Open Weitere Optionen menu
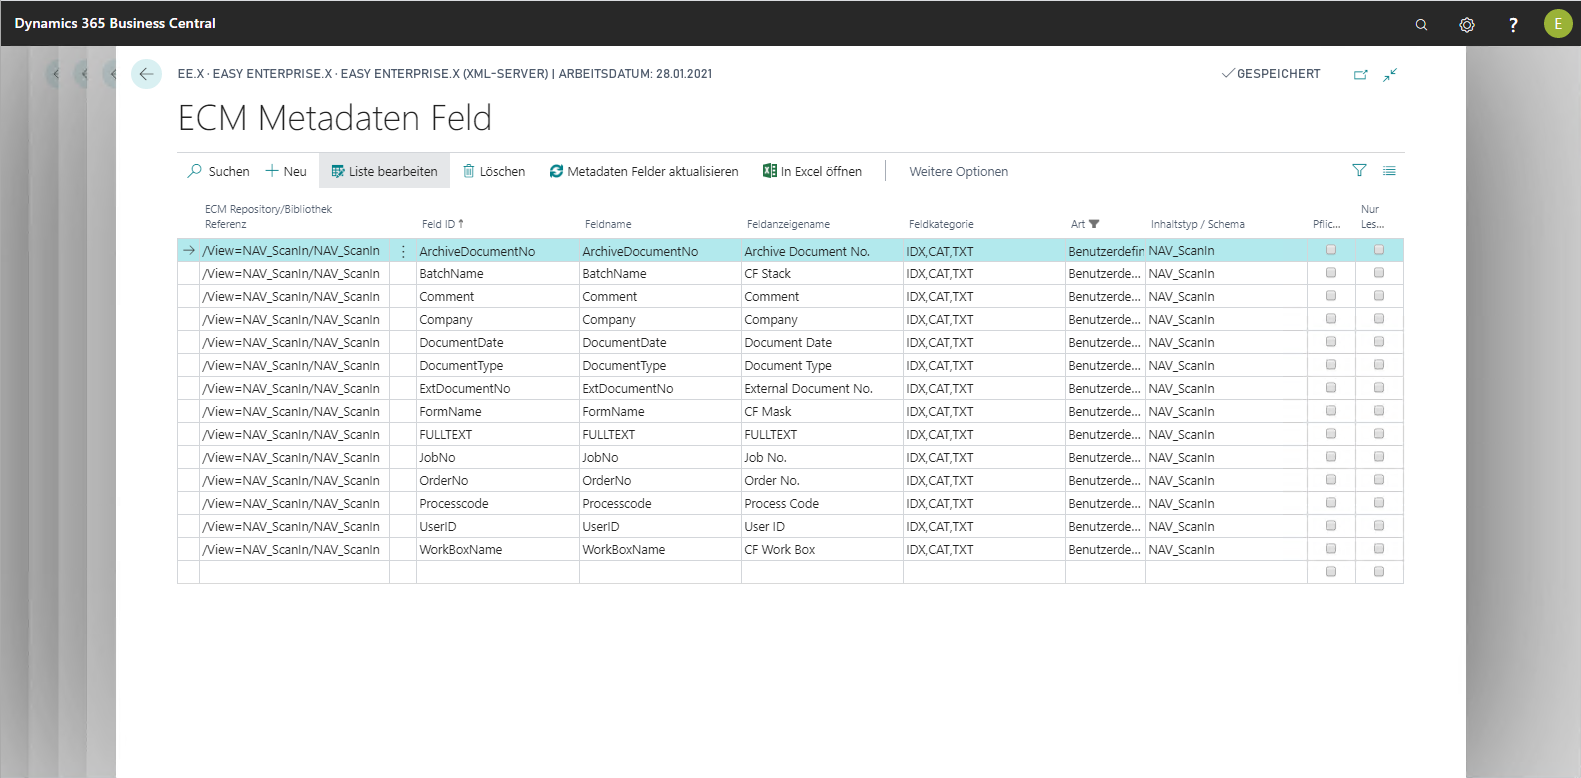Image resolution: width=1581 pixels, height=778 pixels. click(958, 172)
